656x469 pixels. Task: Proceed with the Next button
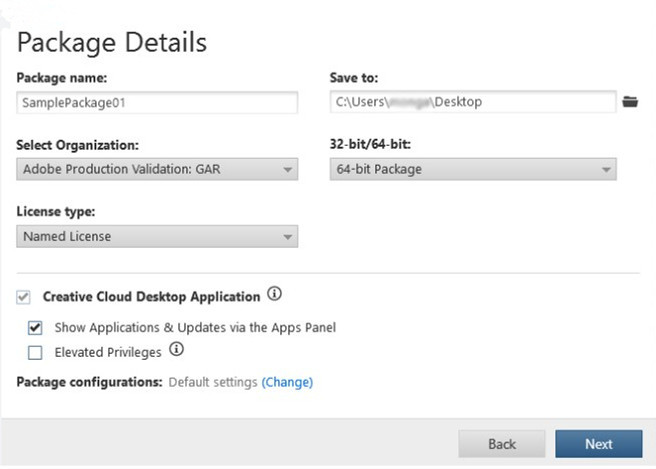pos(598,444)
